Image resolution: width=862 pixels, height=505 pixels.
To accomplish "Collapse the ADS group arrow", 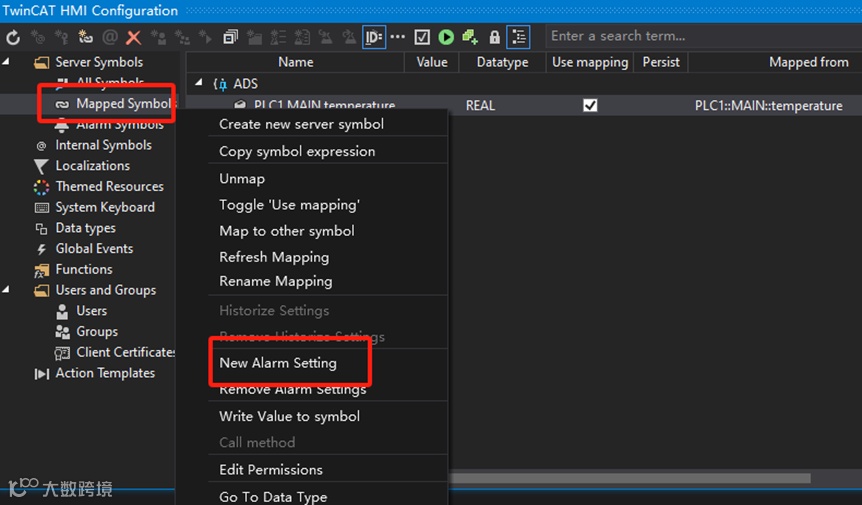I will coord(199,83).
